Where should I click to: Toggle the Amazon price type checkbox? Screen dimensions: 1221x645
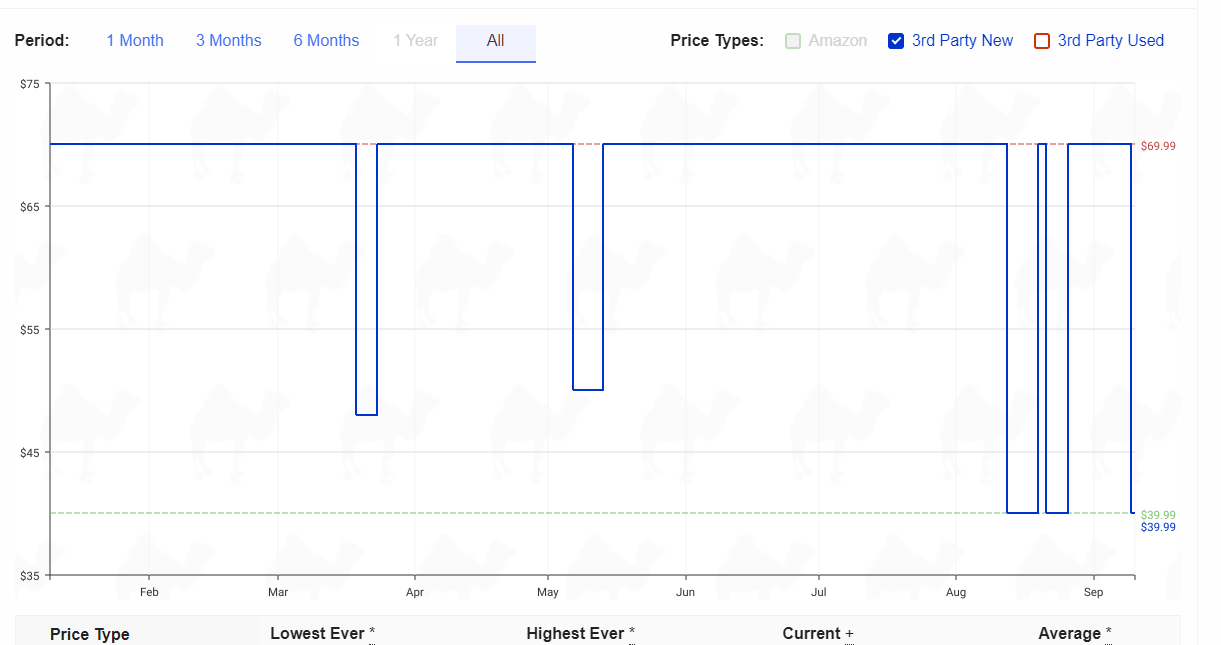point(793,41)
